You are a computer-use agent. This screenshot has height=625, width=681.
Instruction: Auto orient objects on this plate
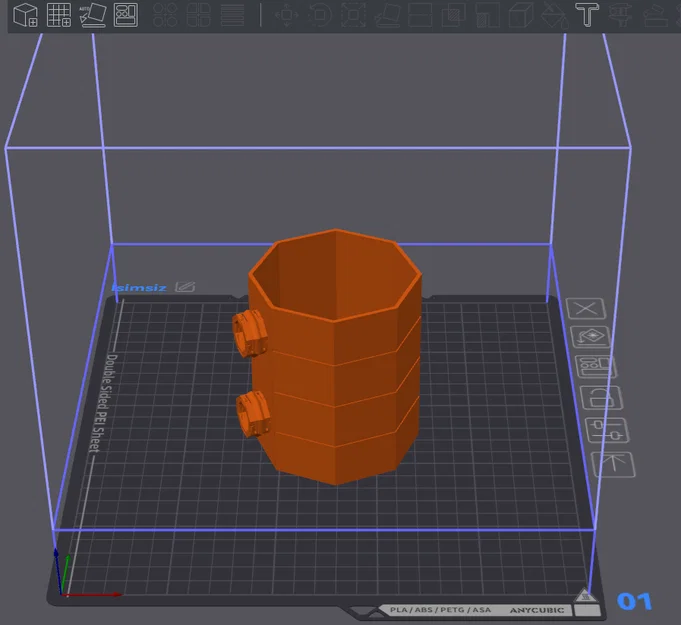590,337
